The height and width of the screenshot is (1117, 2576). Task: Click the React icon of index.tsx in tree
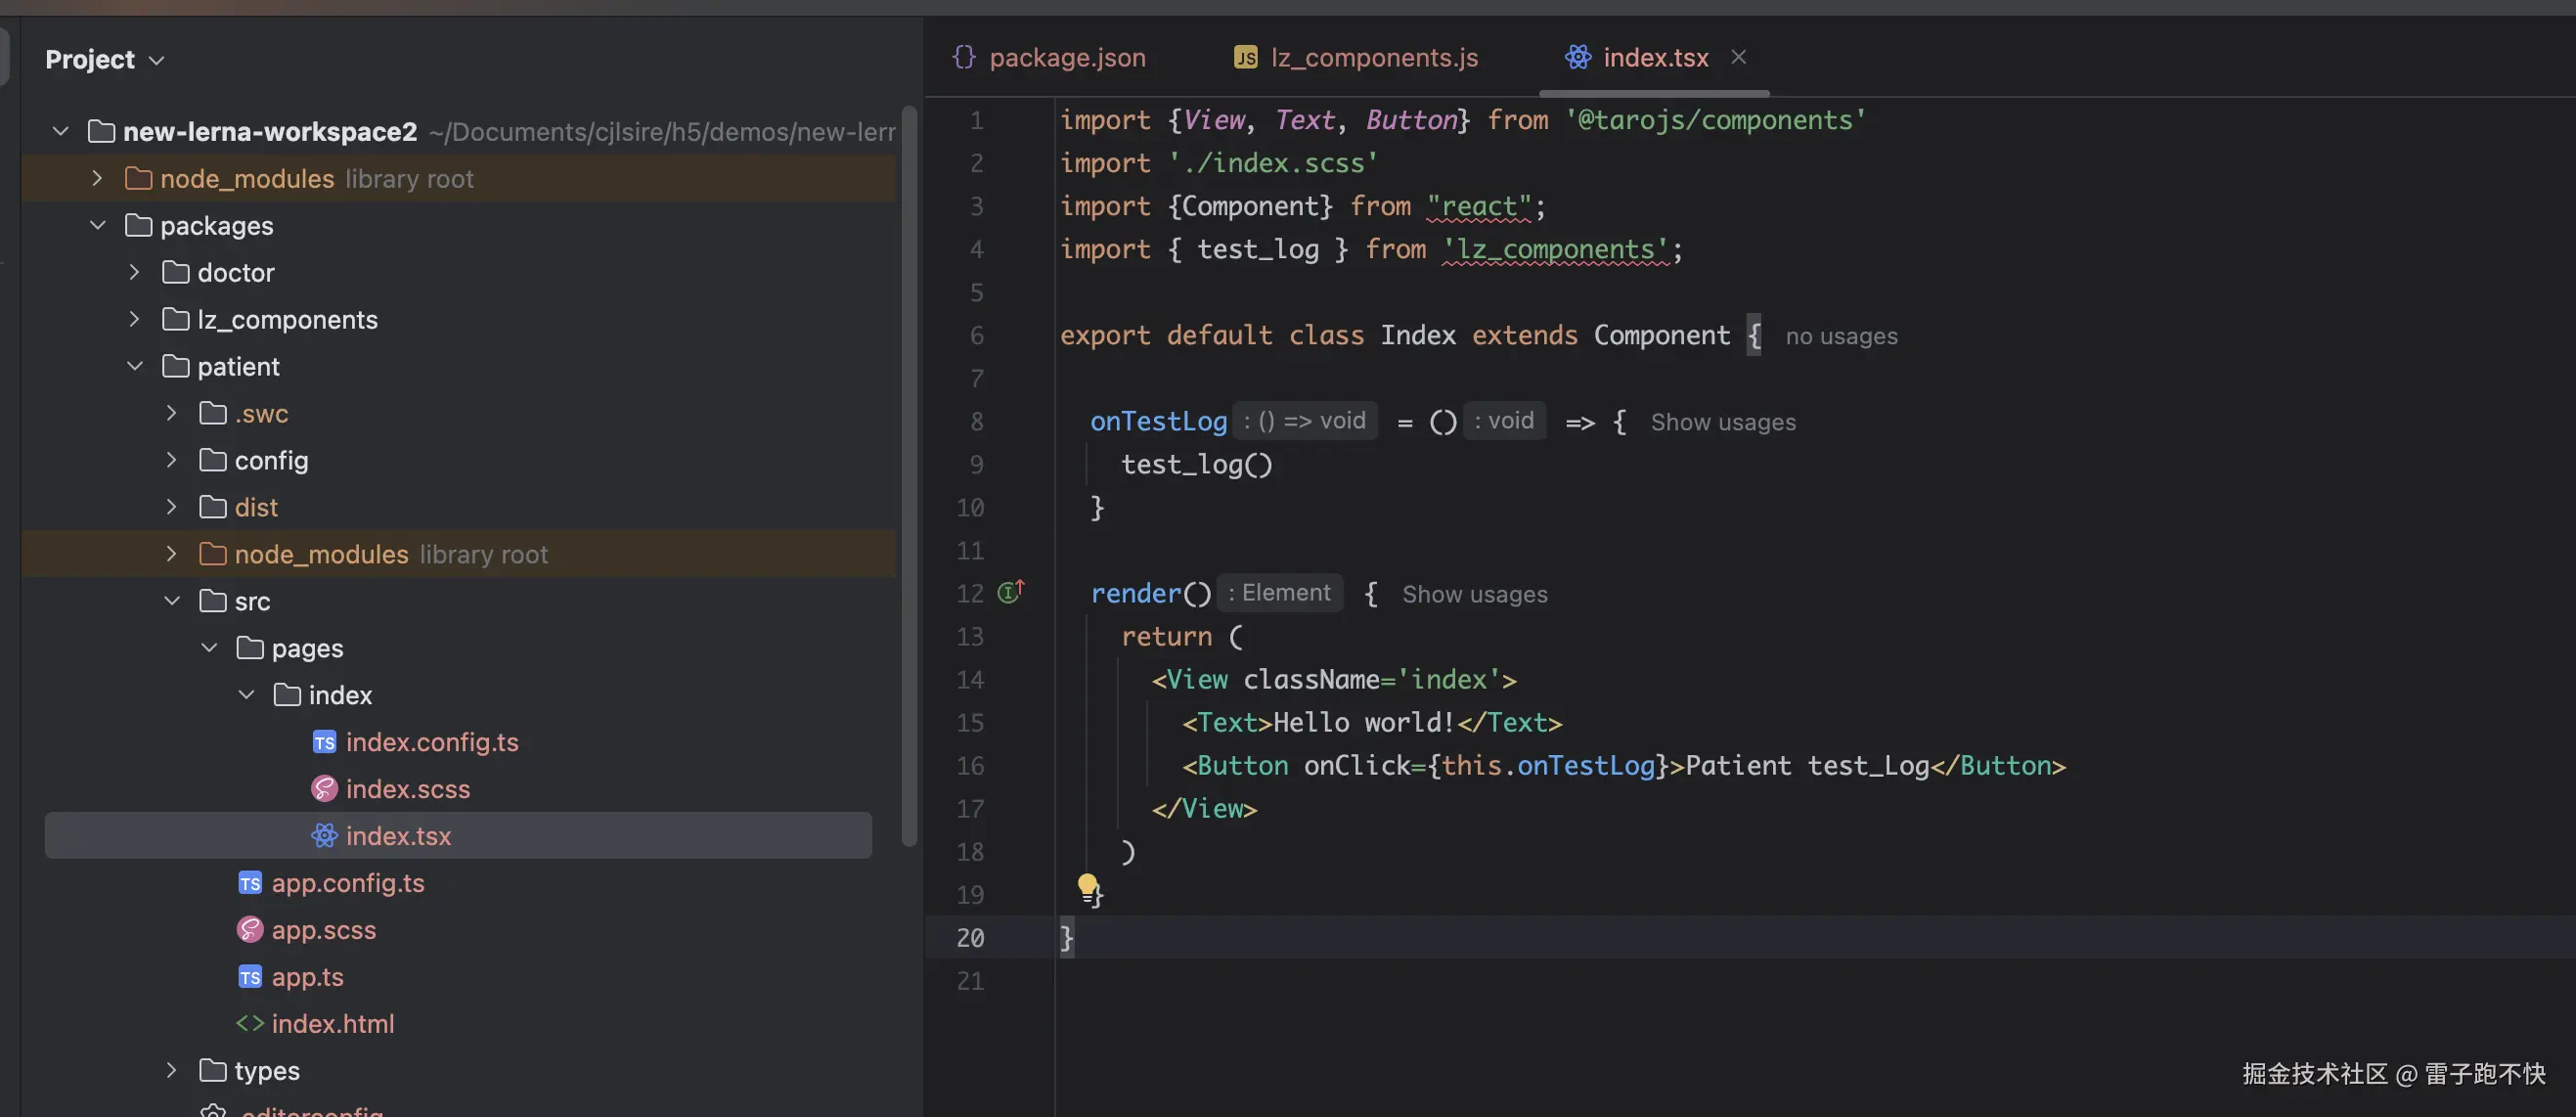324,836
